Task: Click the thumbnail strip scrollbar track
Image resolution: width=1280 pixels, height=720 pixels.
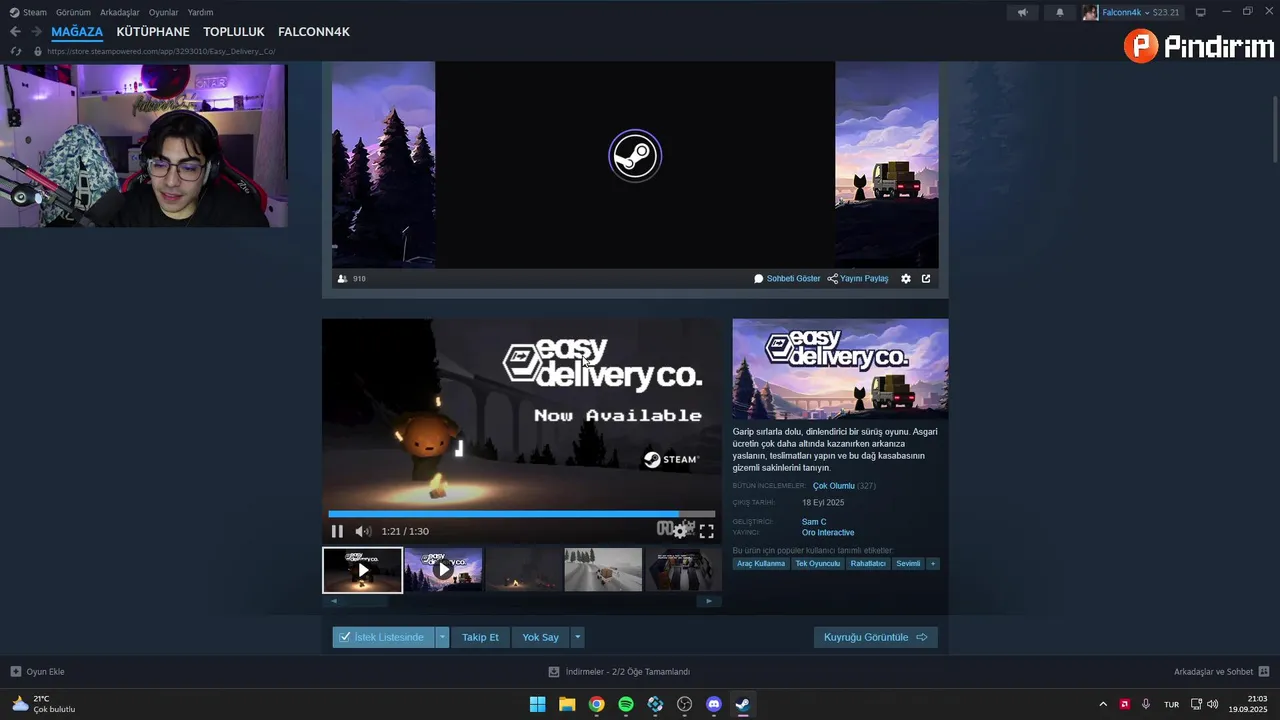Action: coord(521,601)
